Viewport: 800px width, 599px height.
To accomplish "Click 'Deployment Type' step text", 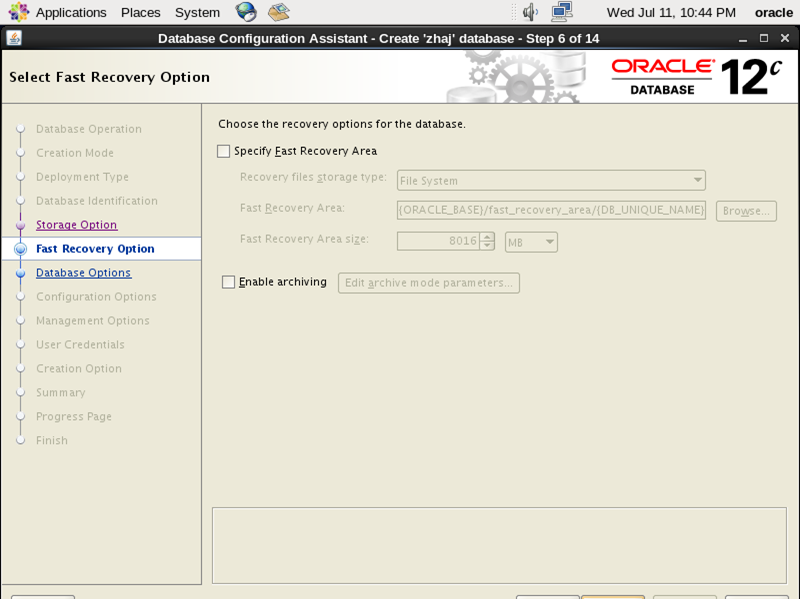I will tap(82, 177).
